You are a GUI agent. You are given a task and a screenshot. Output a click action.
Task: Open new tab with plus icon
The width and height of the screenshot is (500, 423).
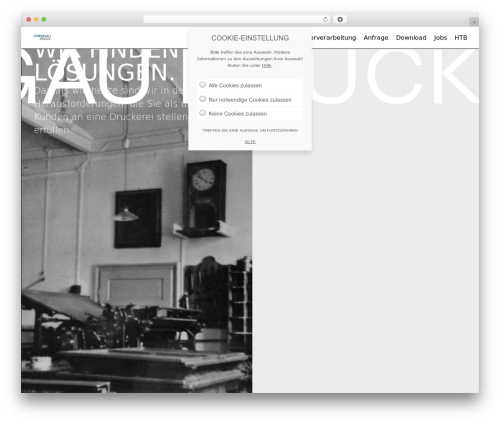point(474,22)
